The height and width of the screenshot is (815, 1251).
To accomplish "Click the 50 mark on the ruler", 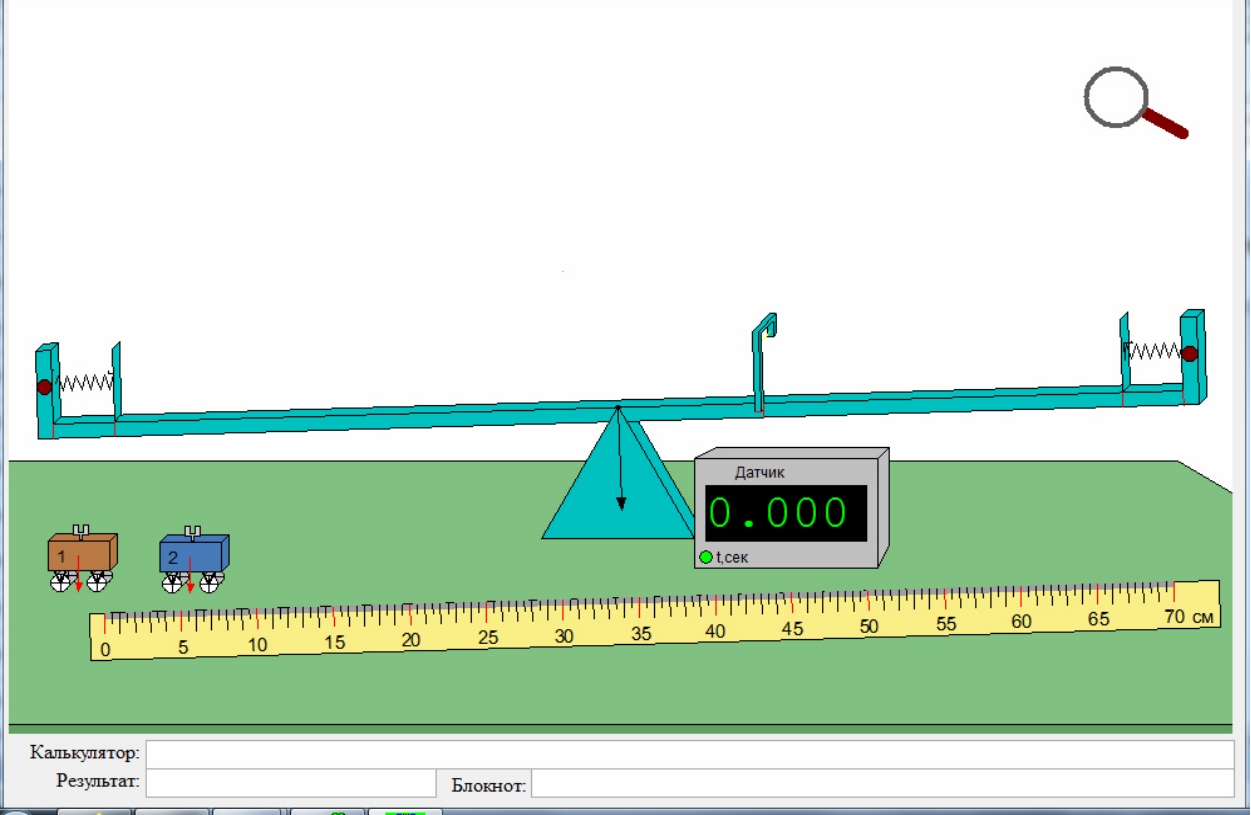I will (x=869, y=626).
